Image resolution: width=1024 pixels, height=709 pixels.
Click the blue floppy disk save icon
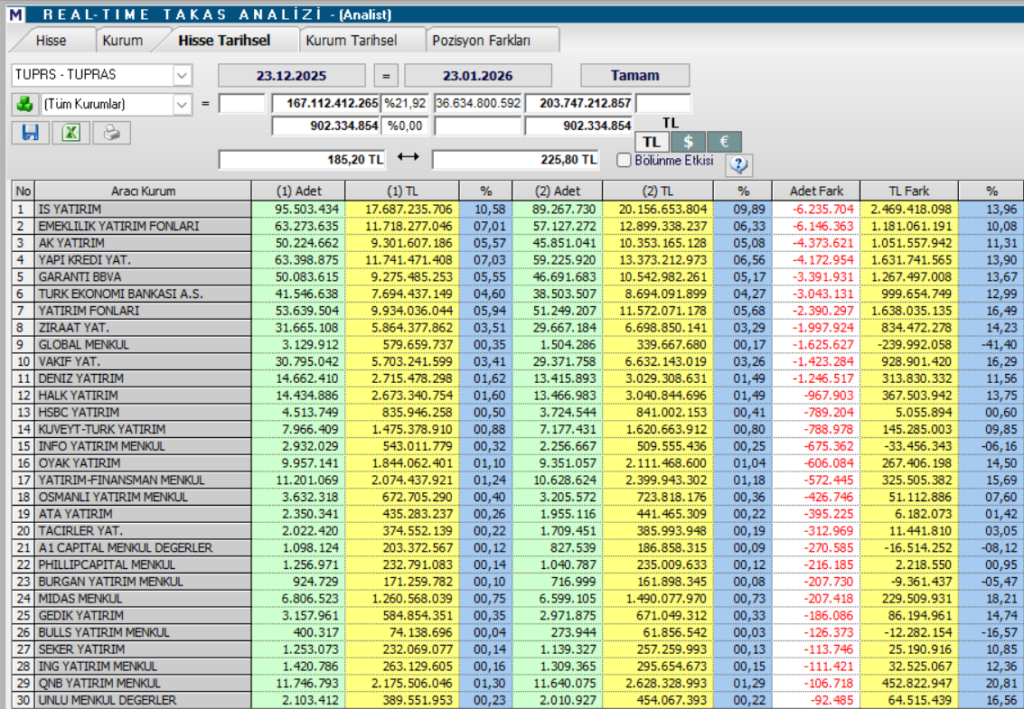(x=30, y=132)
